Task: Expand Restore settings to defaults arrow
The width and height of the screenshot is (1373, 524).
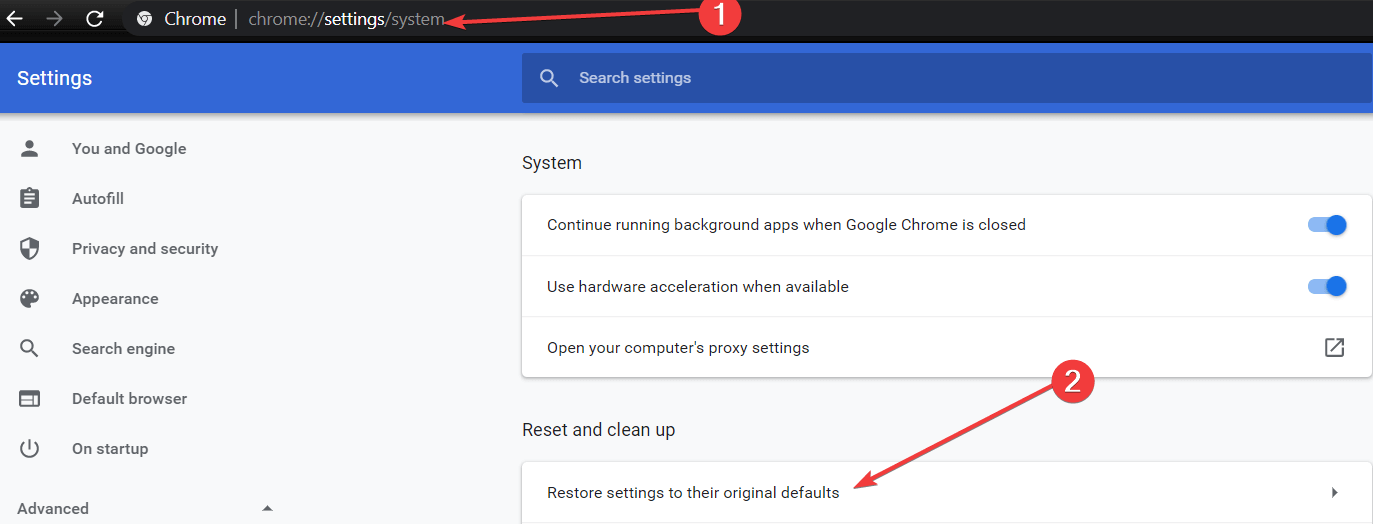Action: [x=1335, y=493]
